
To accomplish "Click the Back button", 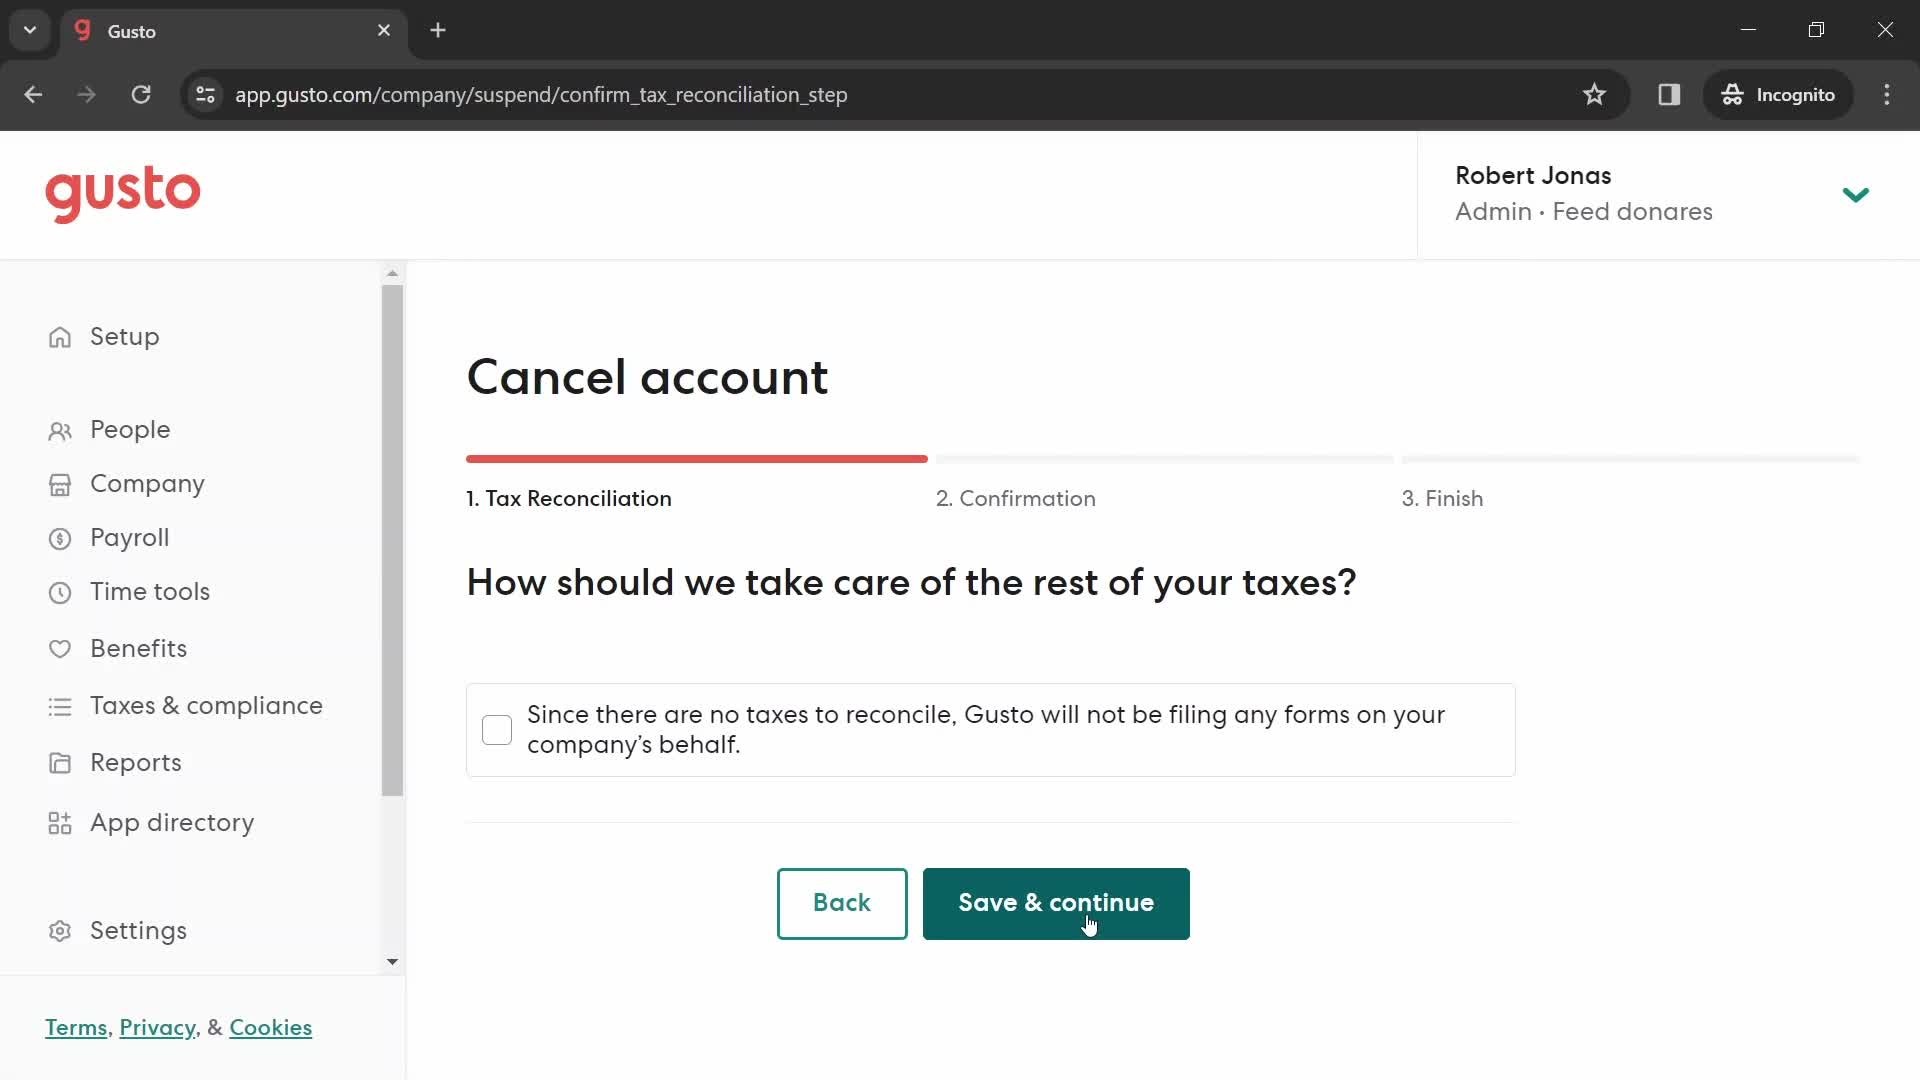I will (x=843, y=903).
